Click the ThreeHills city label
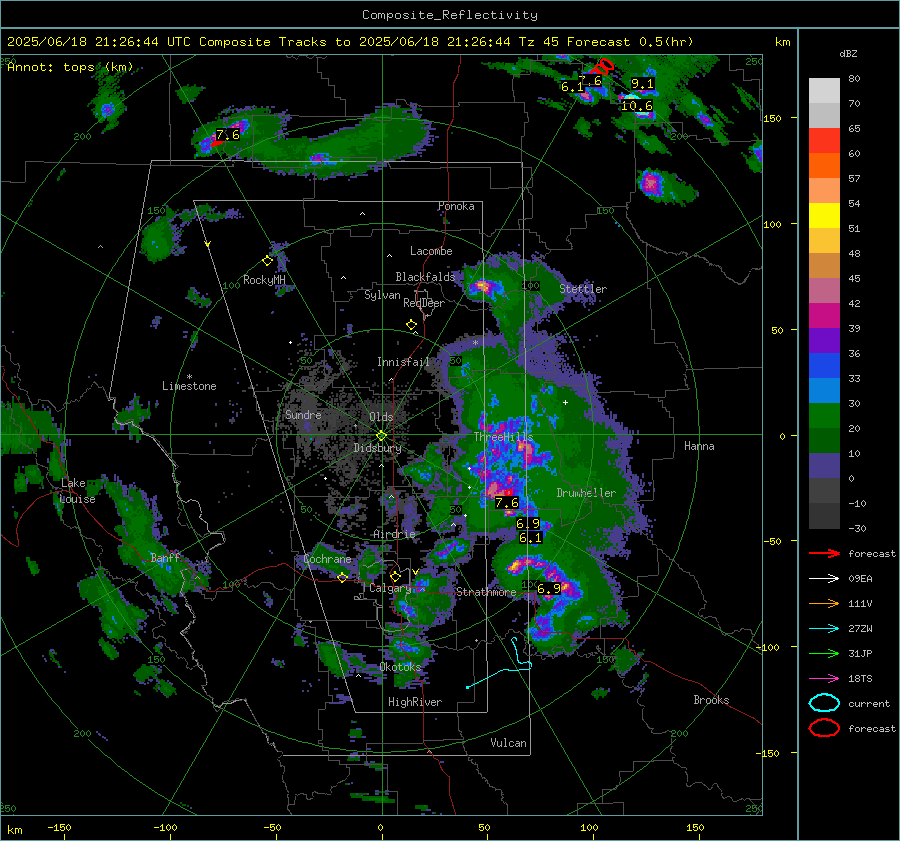This screenshot has height=841, width=900. 503,437
